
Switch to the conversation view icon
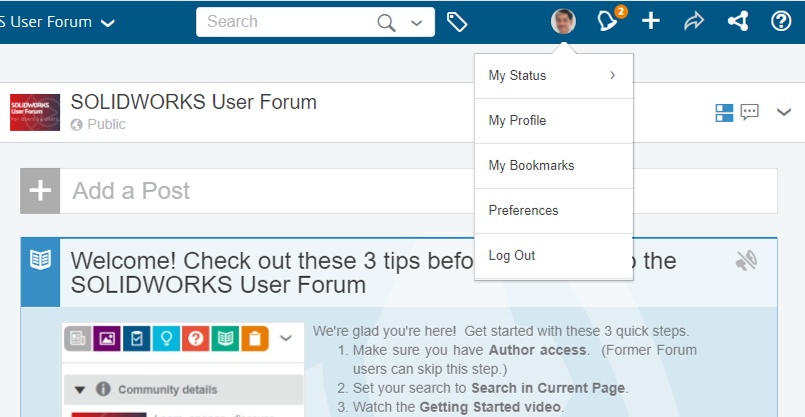(x=751, y=112)
